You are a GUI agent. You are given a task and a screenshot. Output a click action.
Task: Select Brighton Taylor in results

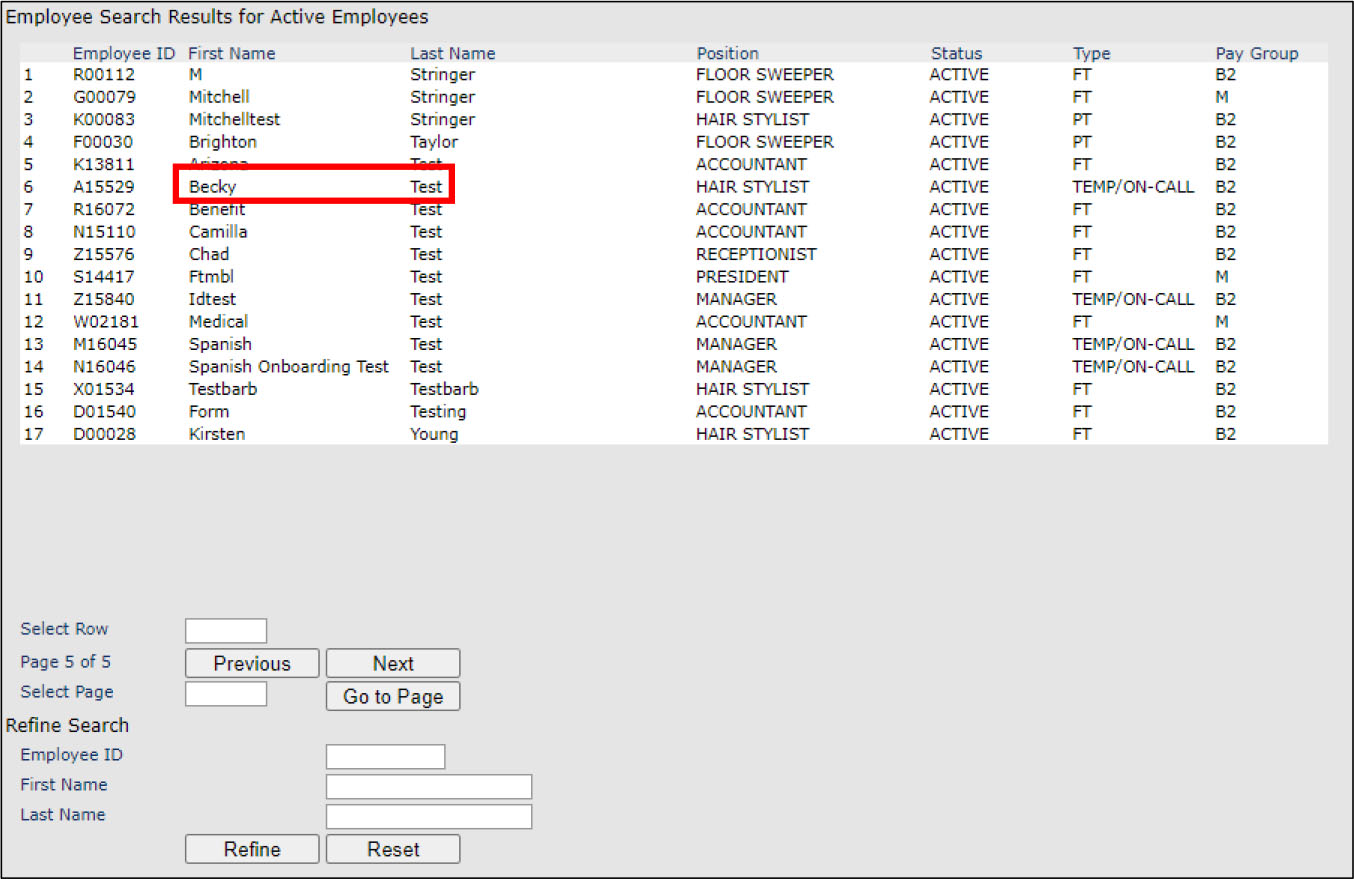[222, 142]
